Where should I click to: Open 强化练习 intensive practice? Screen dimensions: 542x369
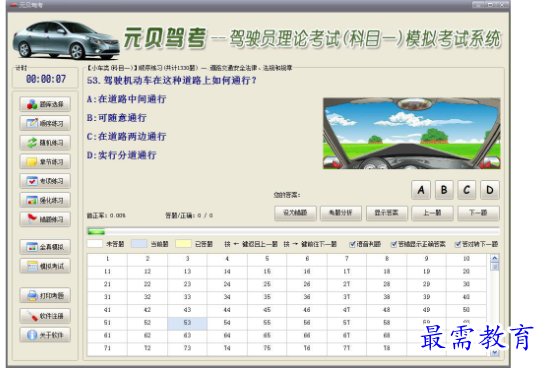45,200
